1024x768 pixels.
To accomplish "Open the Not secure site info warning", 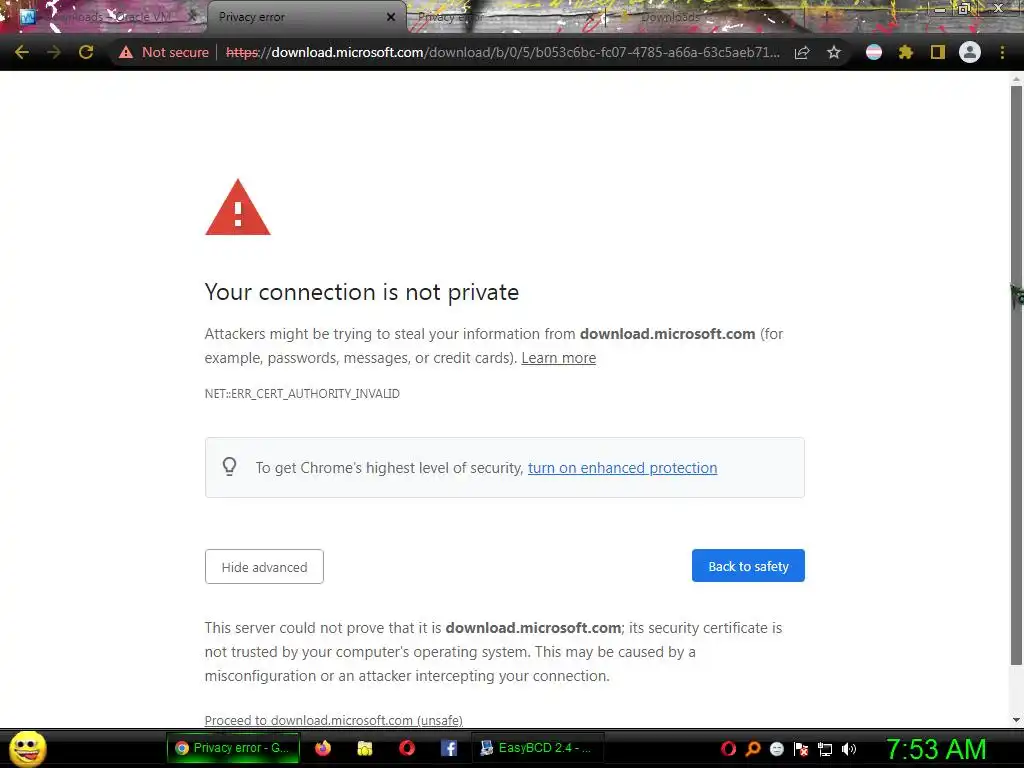I will [164, 52].
